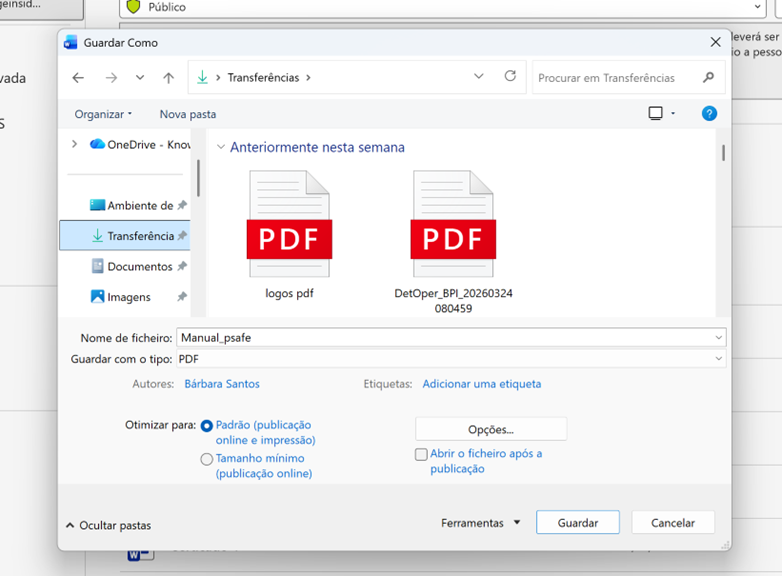The image size is (782, 576).
Task: Open the help question mark icon
Action: [709, 114]
